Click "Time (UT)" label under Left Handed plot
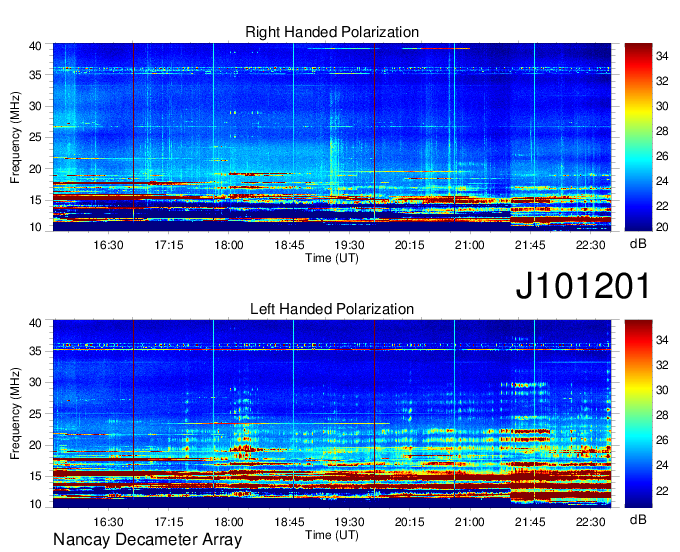680x552 pixels. click(332, 535)
